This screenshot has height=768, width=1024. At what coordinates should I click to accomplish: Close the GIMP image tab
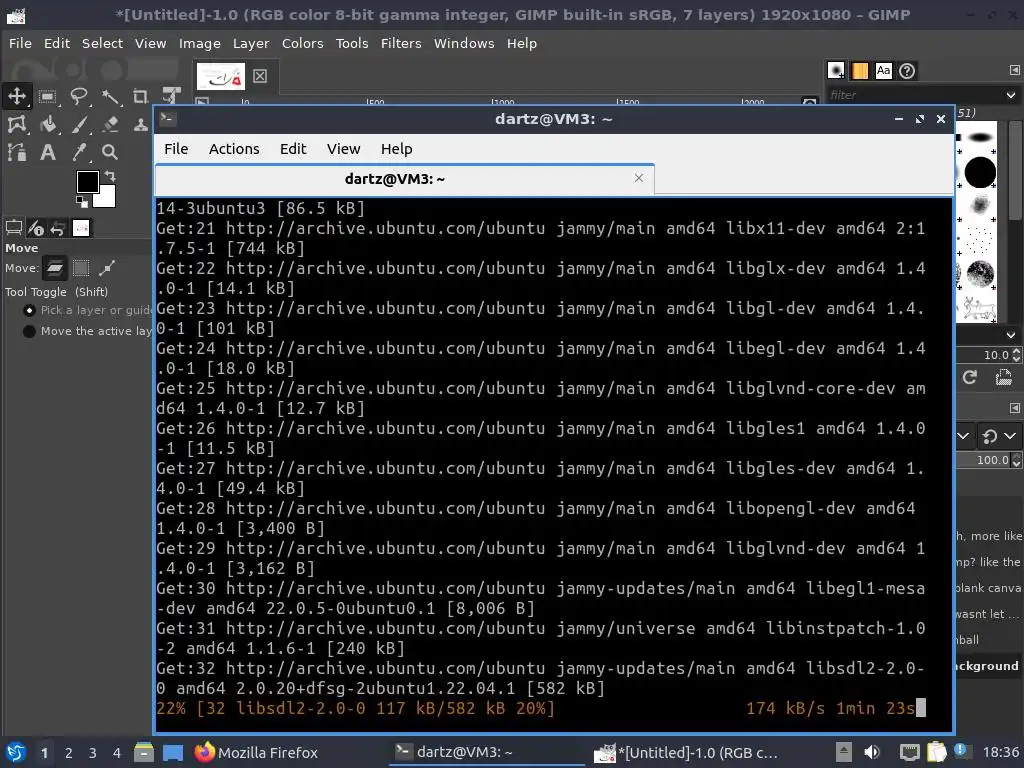(260, 76)
